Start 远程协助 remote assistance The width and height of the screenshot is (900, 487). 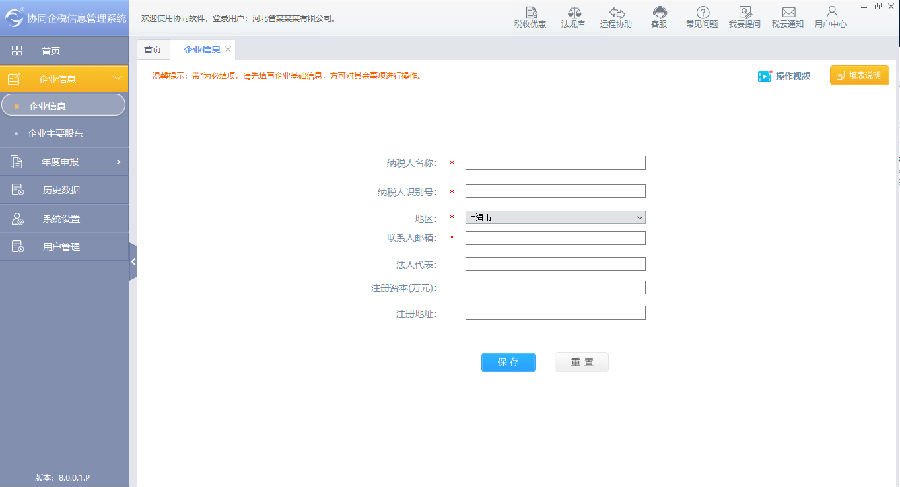[616, 17]
